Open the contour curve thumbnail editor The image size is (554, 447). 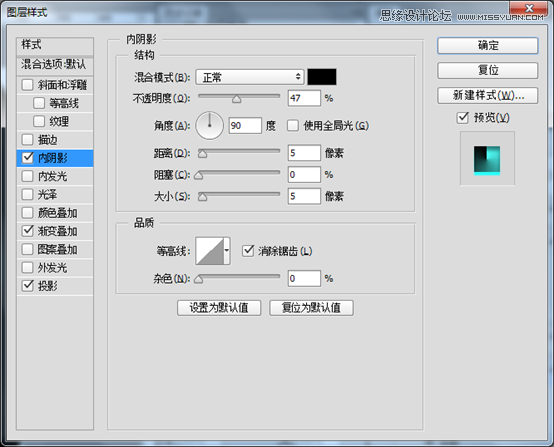coord(210,251)
